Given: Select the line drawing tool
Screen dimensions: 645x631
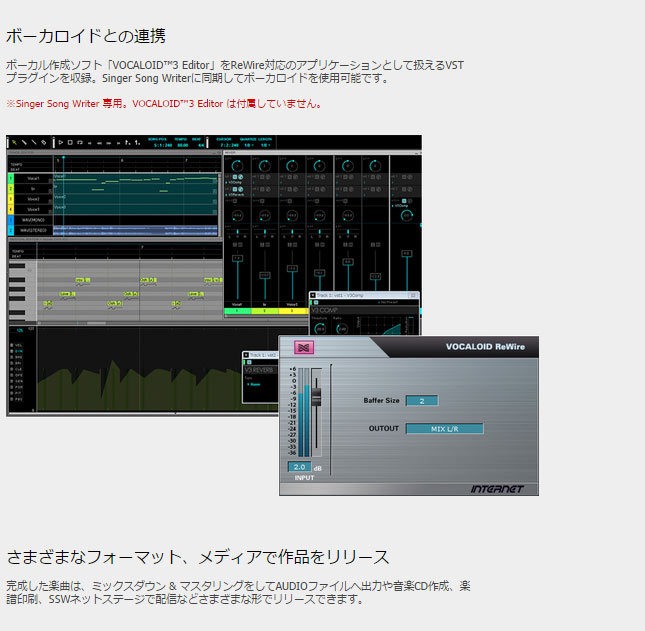Looking at the screenshot, I should click(x=34, y=142).
